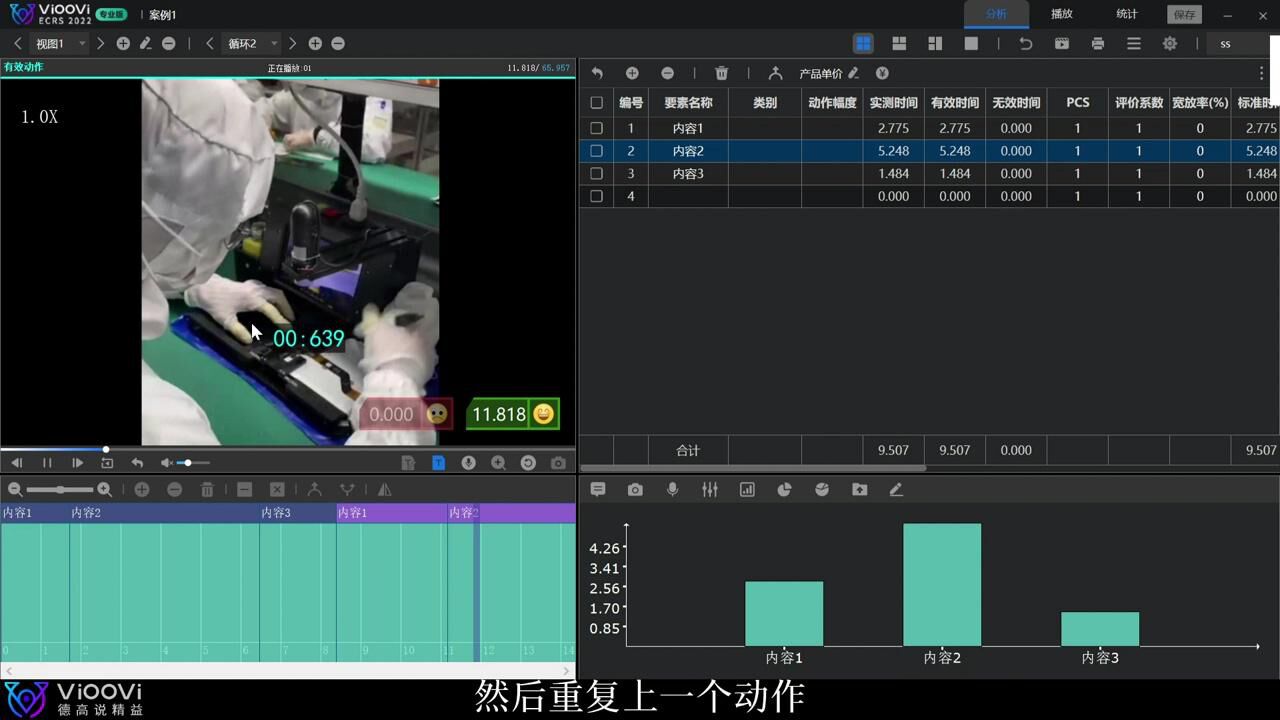Viewport: 1280px width, 720px height.
Task: Click the camera snapshot icon in chart toolbar
Action: click(635, 489)
